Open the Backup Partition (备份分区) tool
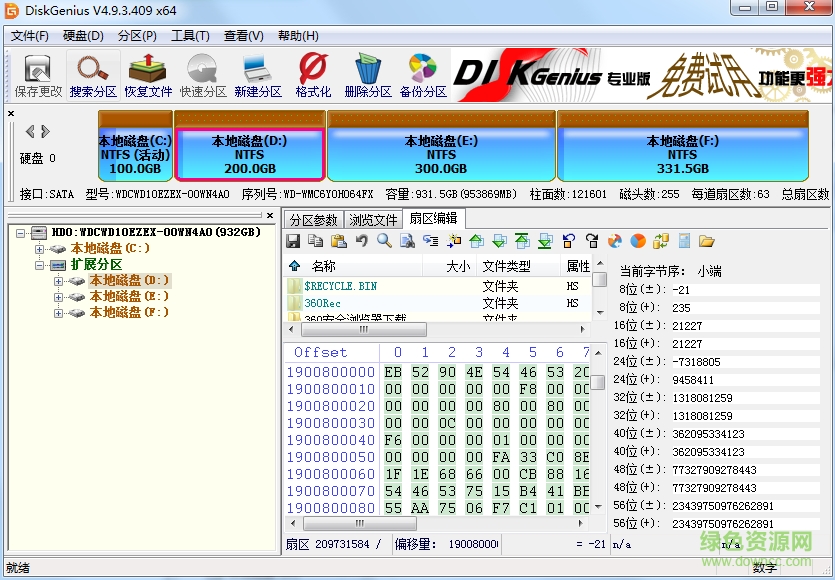 coord(421,70)
